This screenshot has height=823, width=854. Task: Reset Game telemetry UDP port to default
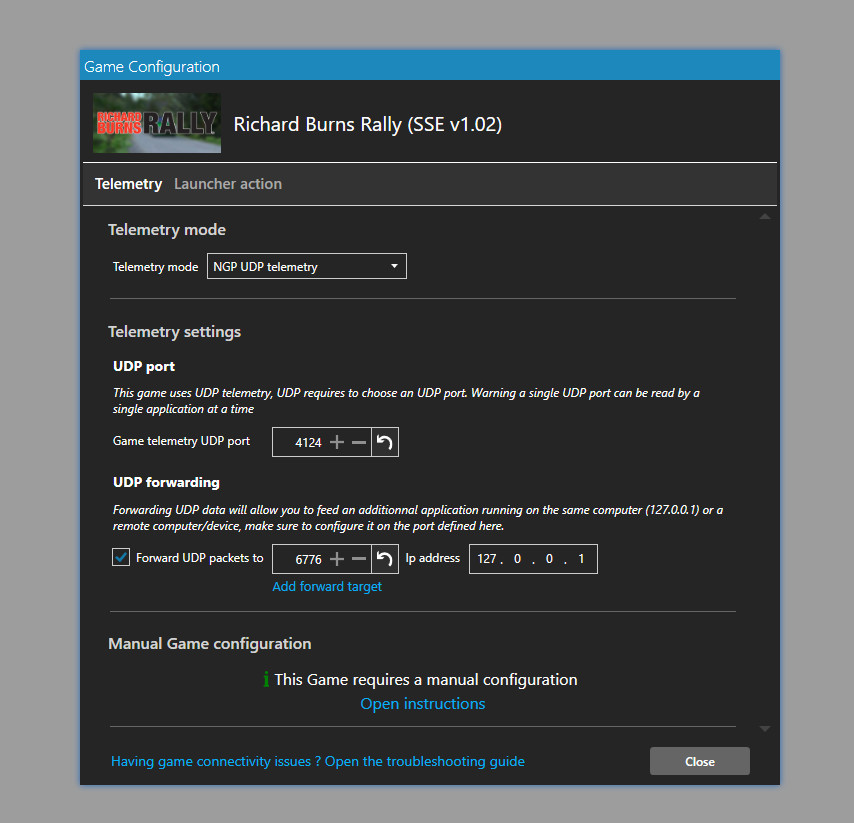pos(385,442)
